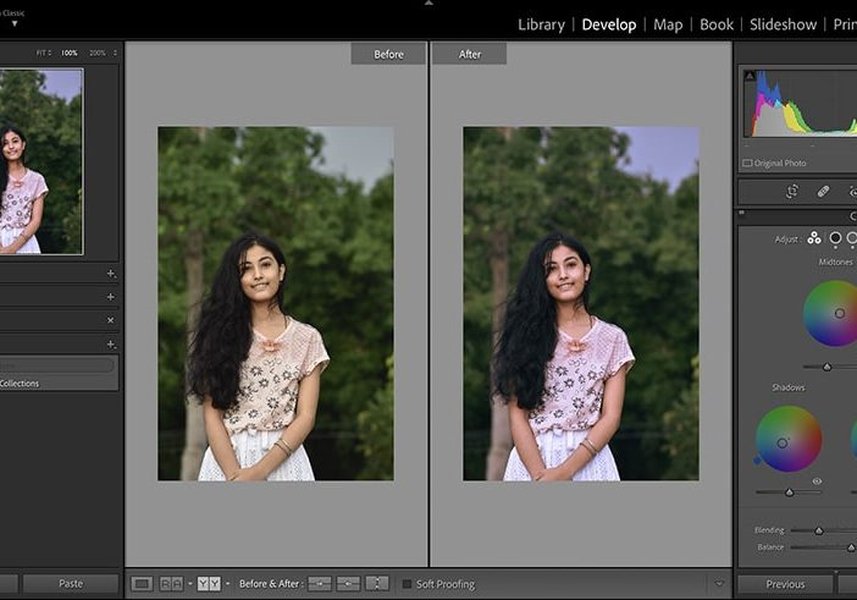Click the blue shadows color indicator dot
The image size is (857, 600).
pos(757,460)
